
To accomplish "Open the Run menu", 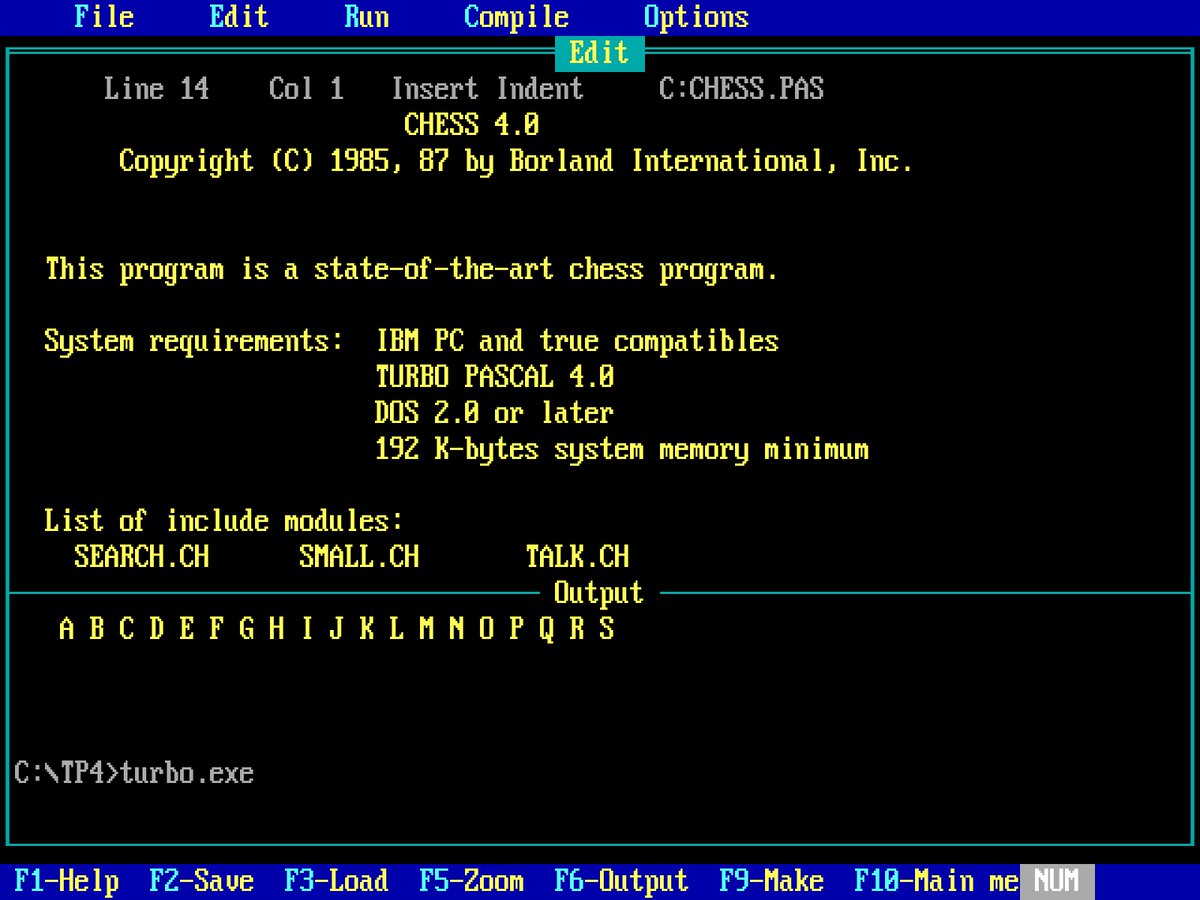I will [x=367, y=17].
